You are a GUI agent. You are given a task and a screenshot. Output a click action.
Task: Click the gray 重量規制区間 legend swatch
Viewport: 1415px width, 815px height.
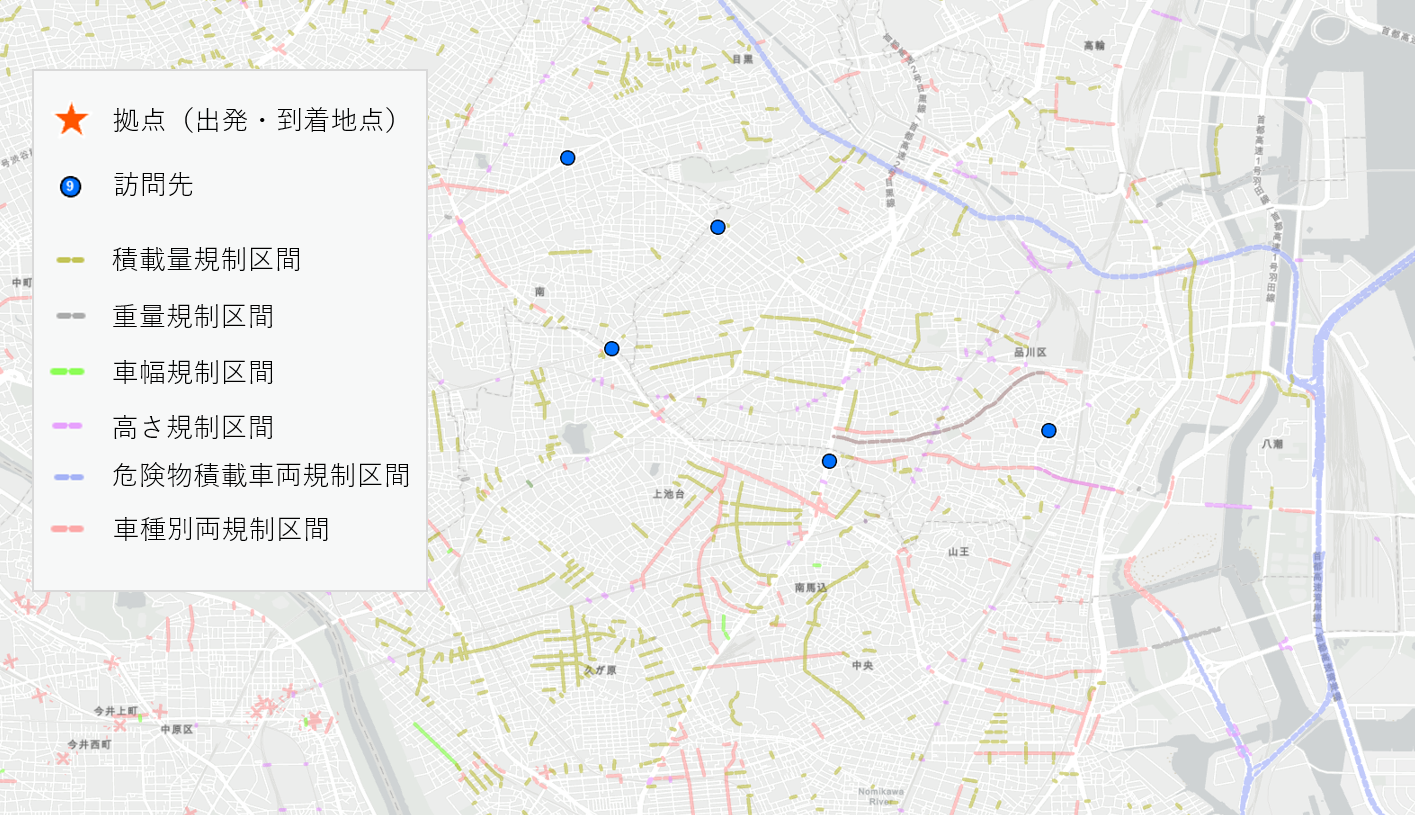point(70,316)
